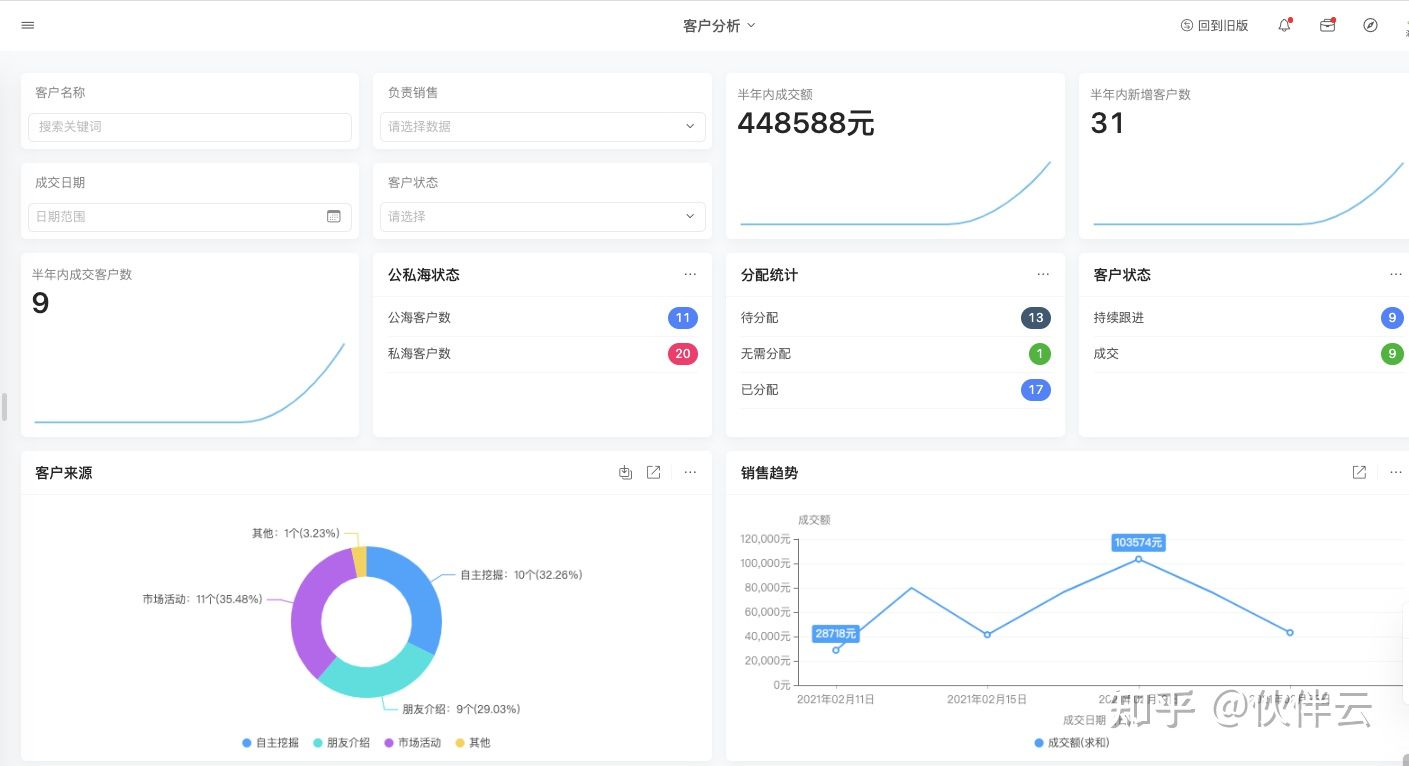Click the yellow 其他 donut slice
The height and width of the screenshot is (766, 1409).
tap(359, 562)
